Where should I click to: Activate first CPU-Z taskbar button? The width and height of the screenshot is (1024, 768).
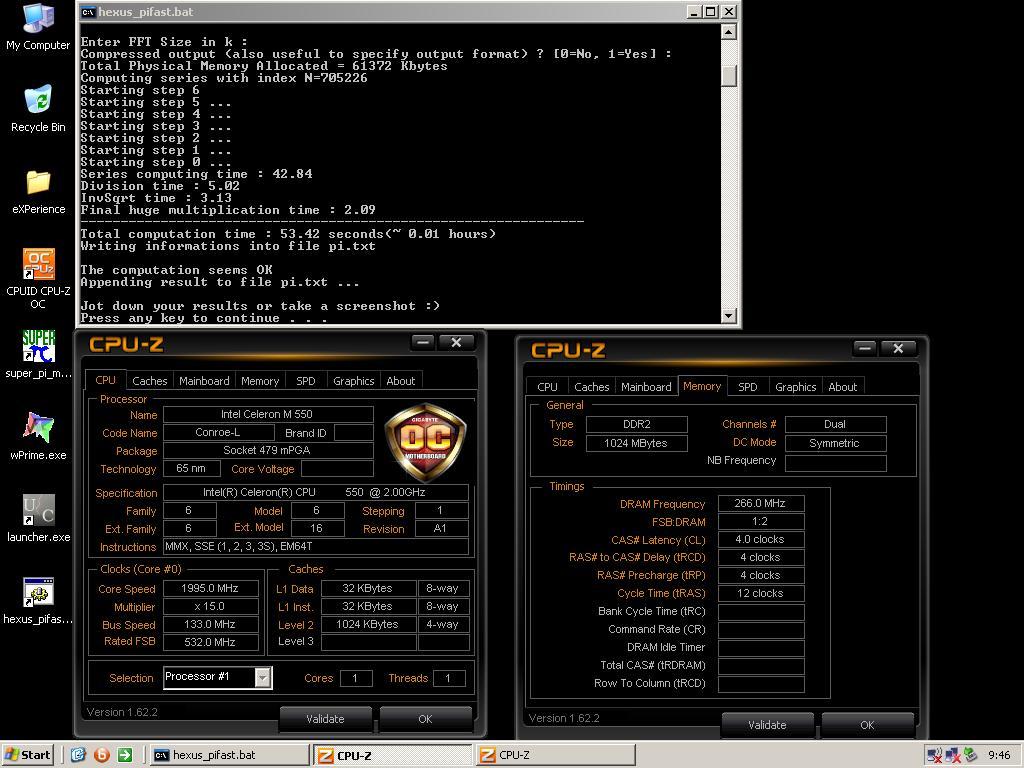(x=392, y=756)
